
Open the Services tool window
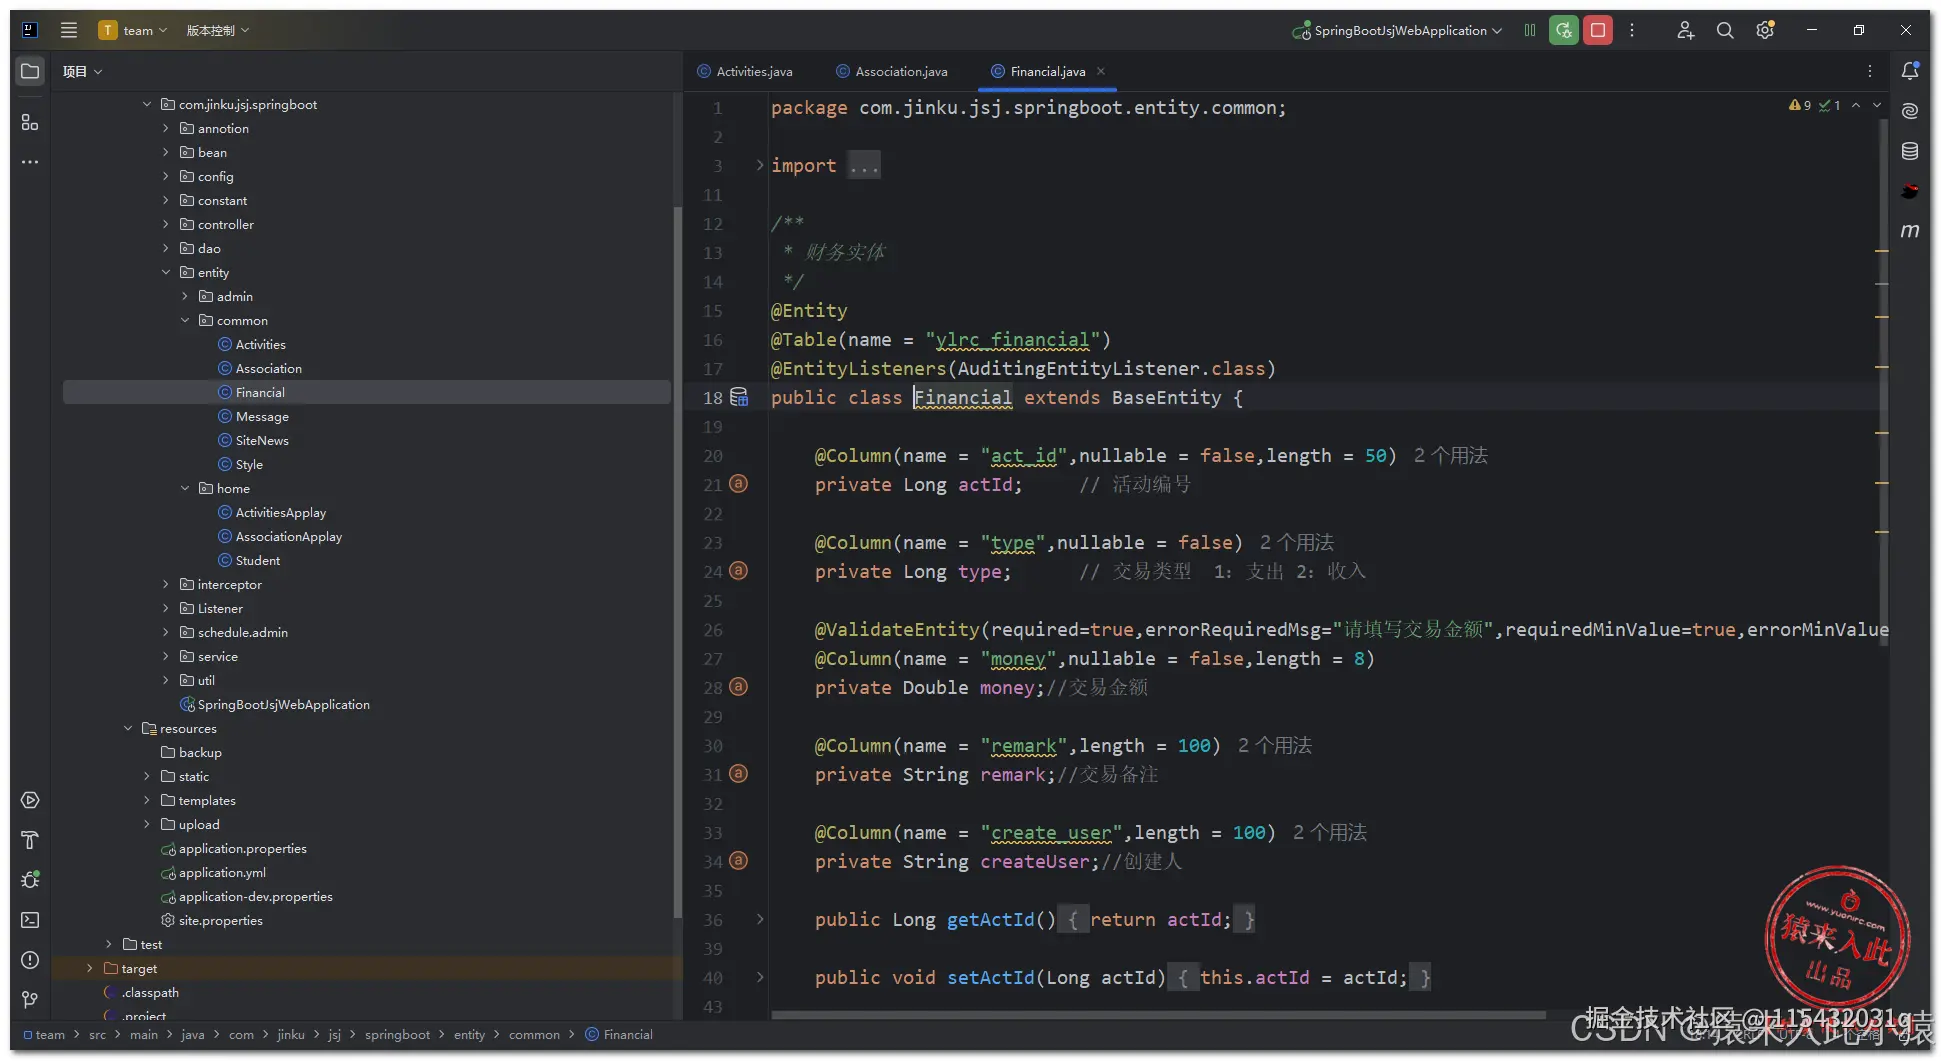coord(30,800)
